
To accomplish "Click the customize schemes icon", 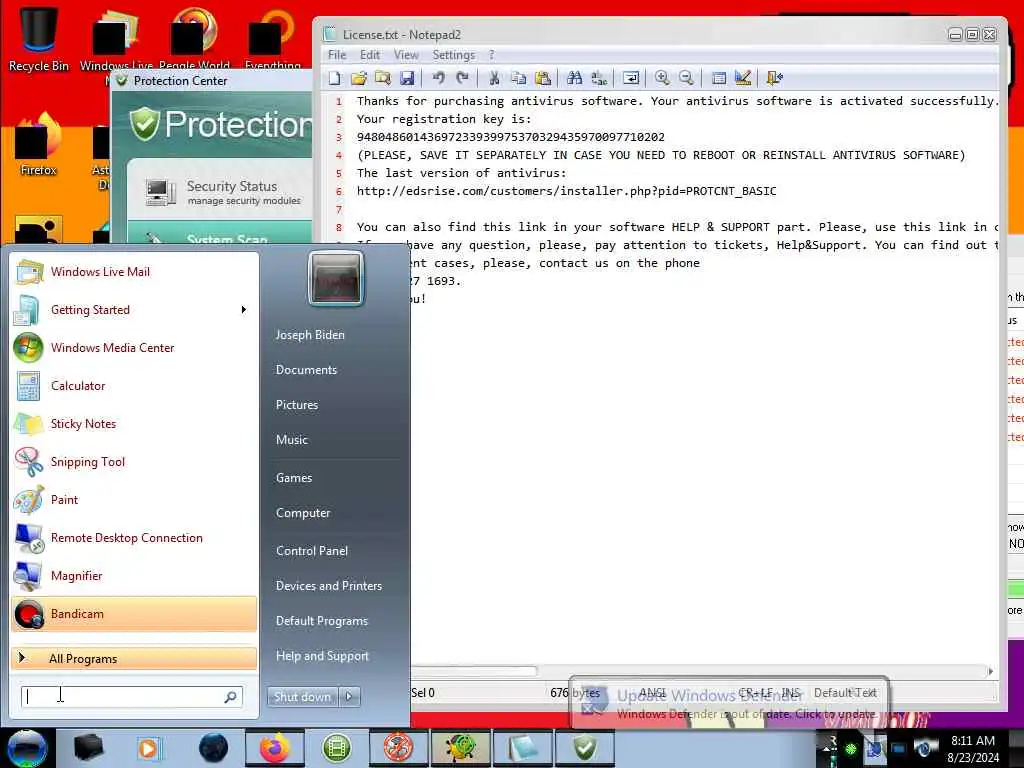I will tap(743, 78).
